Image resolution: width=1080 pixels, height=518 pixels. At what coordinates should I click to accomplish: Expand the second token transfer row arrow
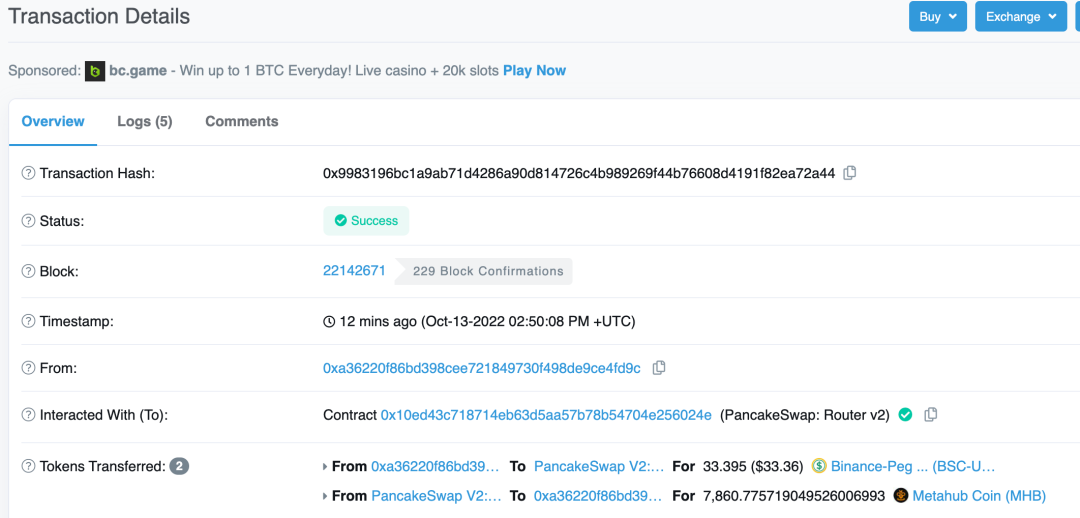(x=325, y=495)
